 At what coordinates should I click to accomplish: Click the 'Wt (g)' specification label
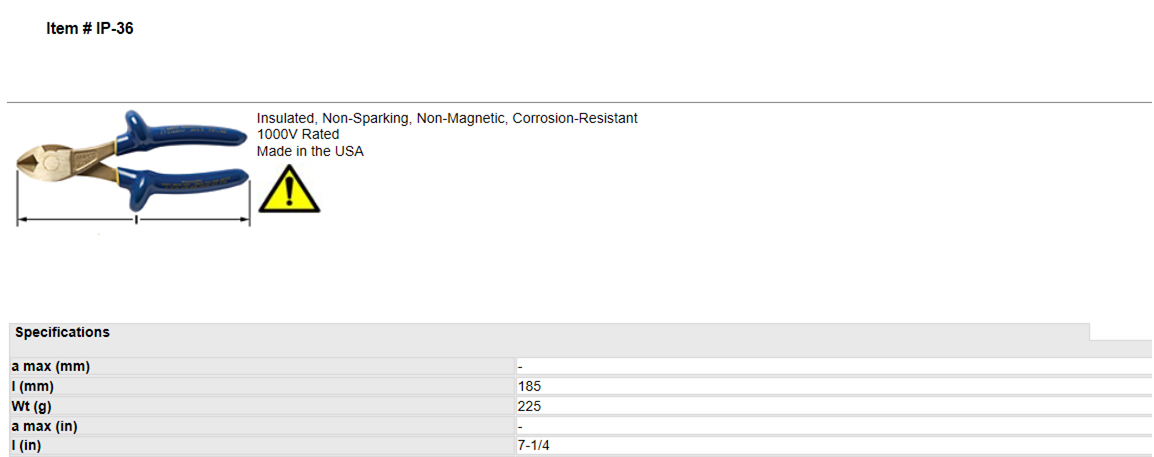tap(263, 406)
